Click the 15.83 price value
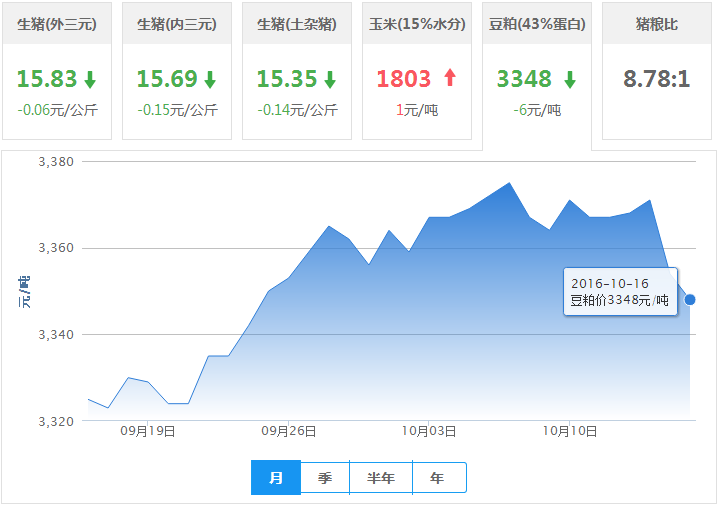 (47, 79)
